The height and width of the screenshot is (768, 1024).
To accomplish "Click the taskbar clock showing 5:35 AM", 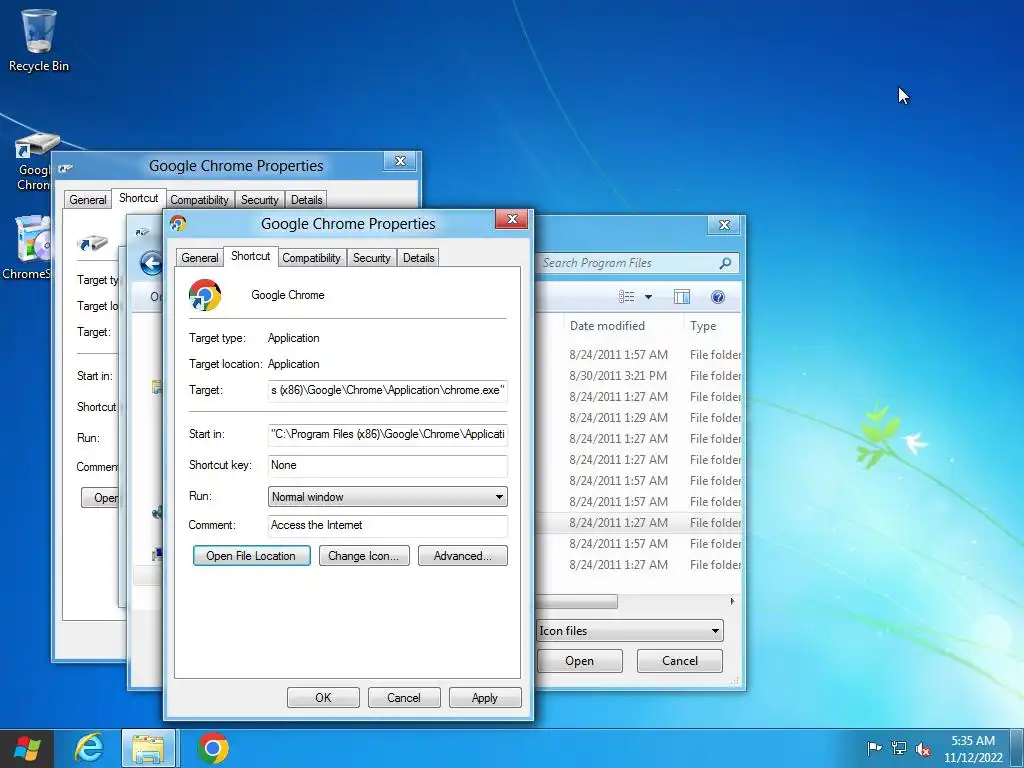I will pos(973,748).
